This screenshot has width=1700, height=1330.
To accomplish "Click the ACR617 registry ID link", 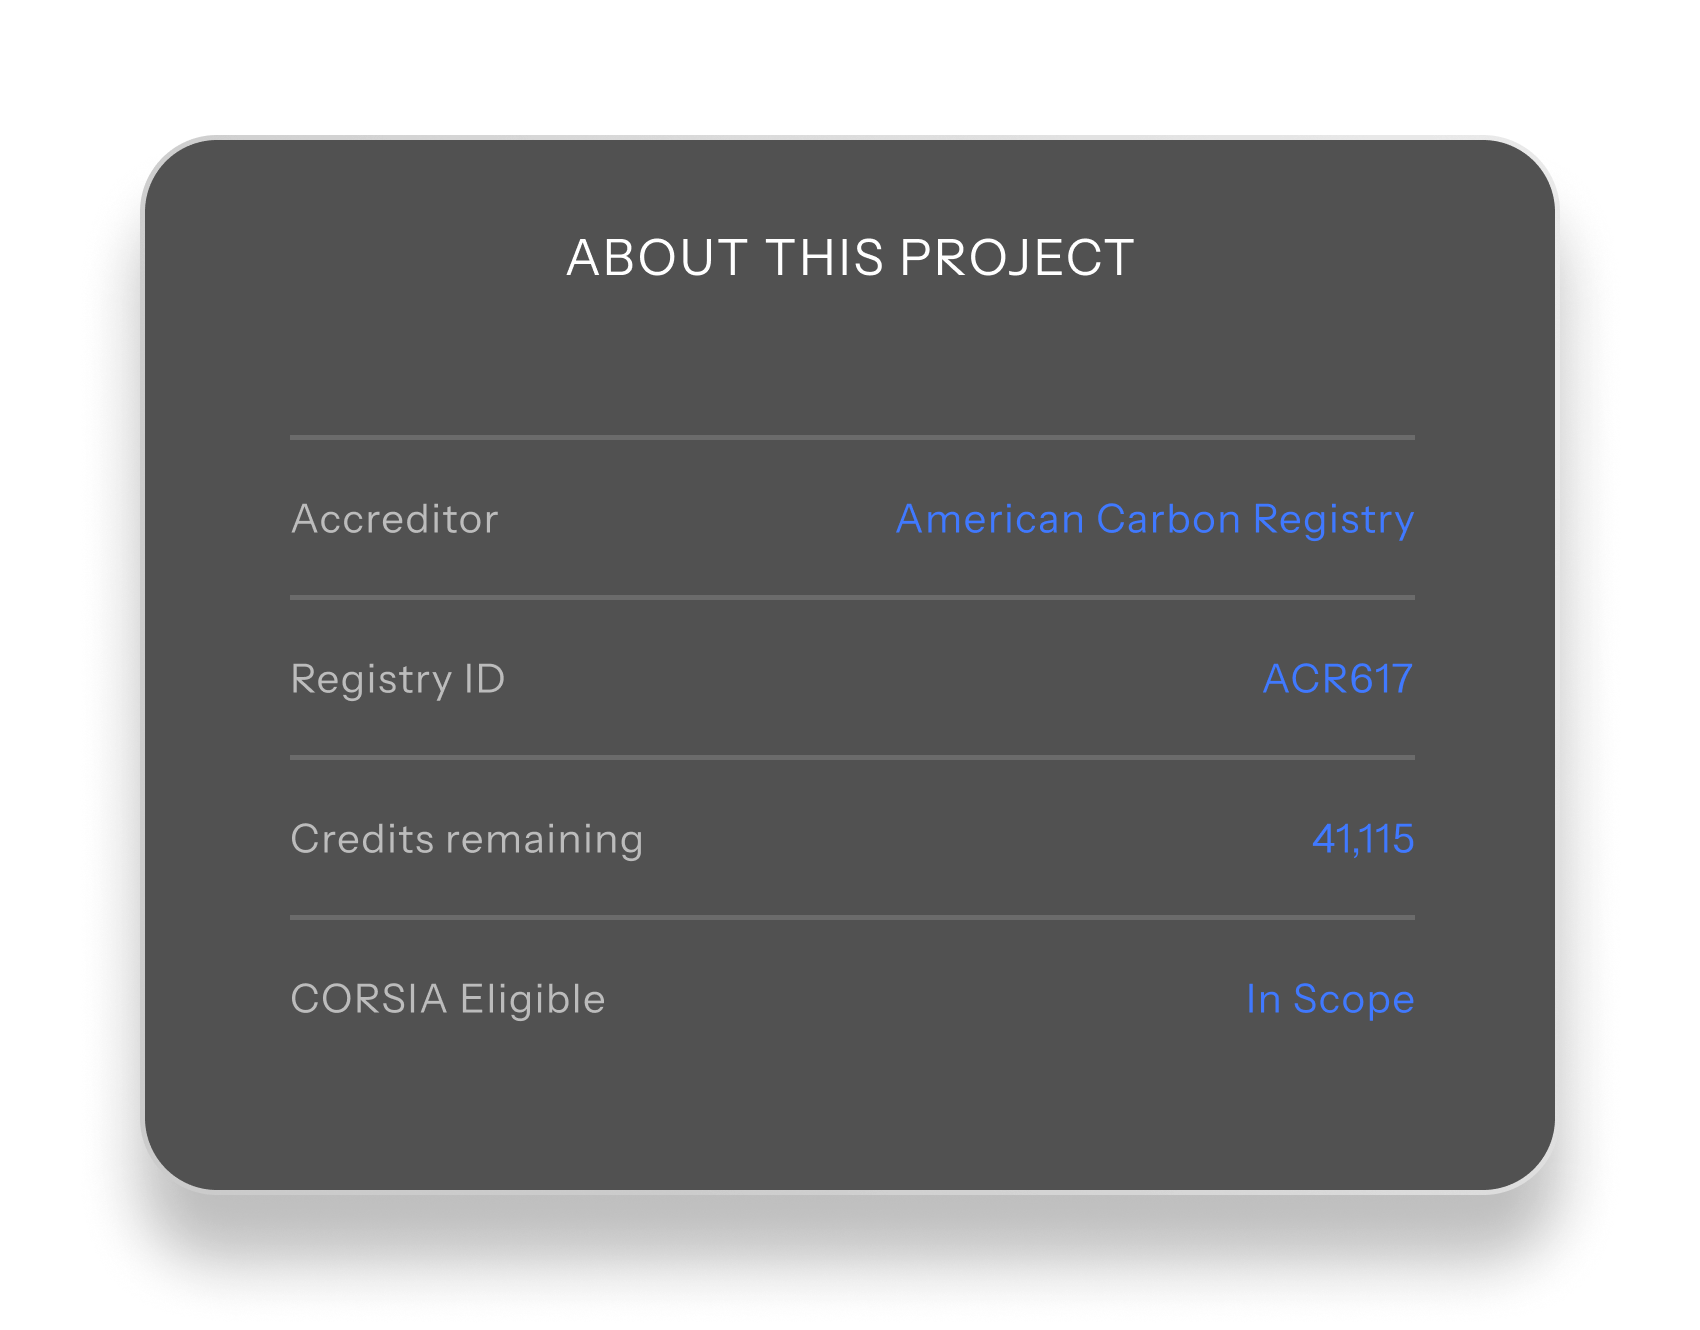I will [1338, 679].
